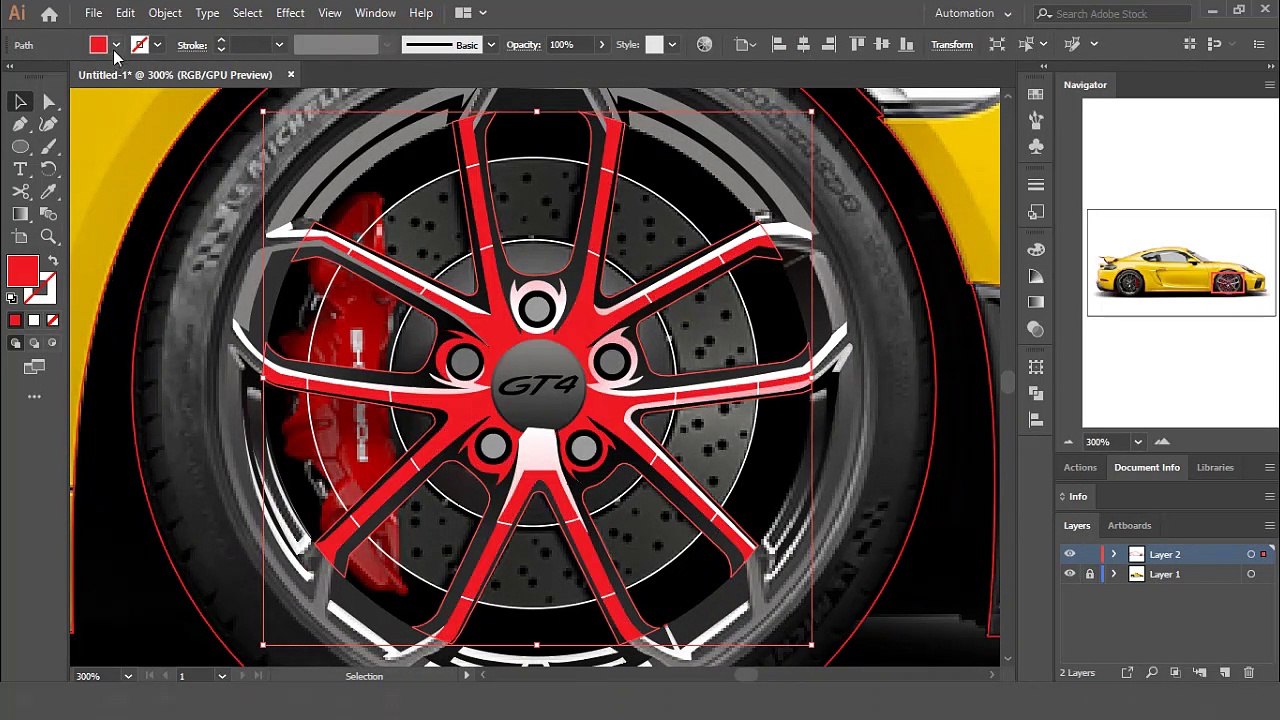The height and width of the screenshot is (720, 1280).
Task: Click the Recolor Artwork wheel icon
Action: tap(705, 44)
